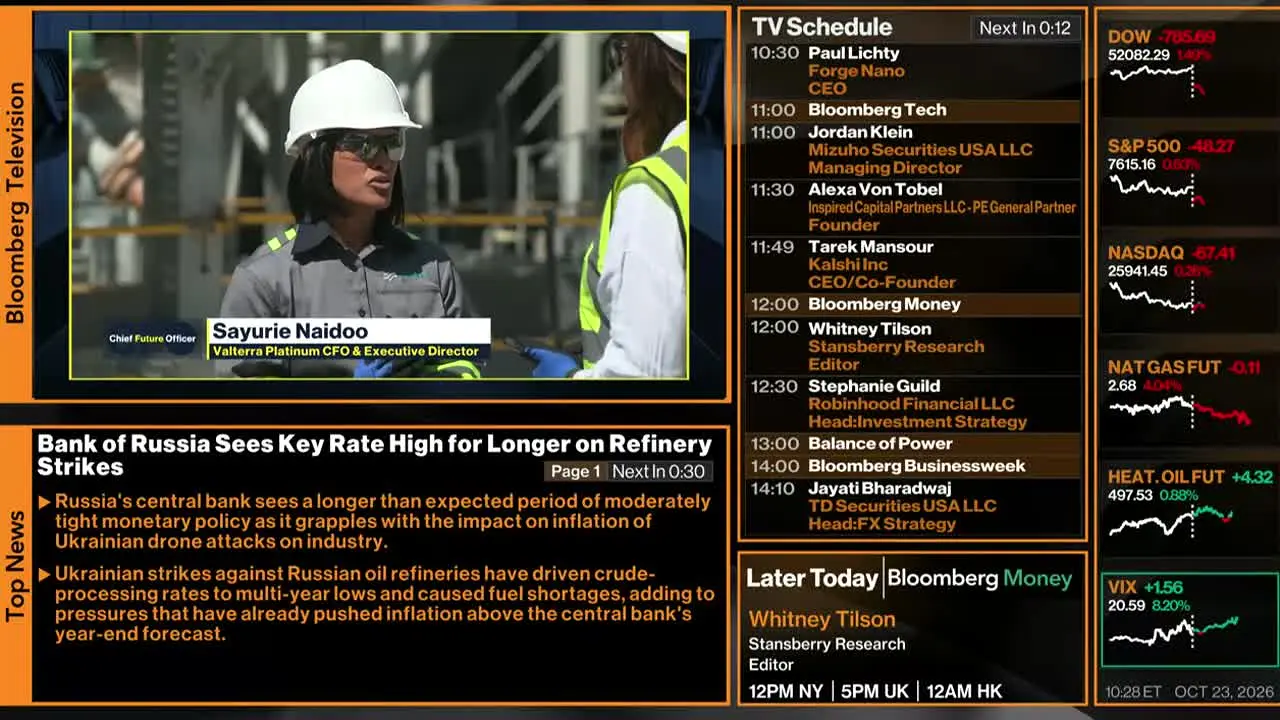The width and height of the screenshot is (1280, 720).
Task: Click the TV Schedule Next In 0:12 countdown
Action: click(x=1025, y=28)
